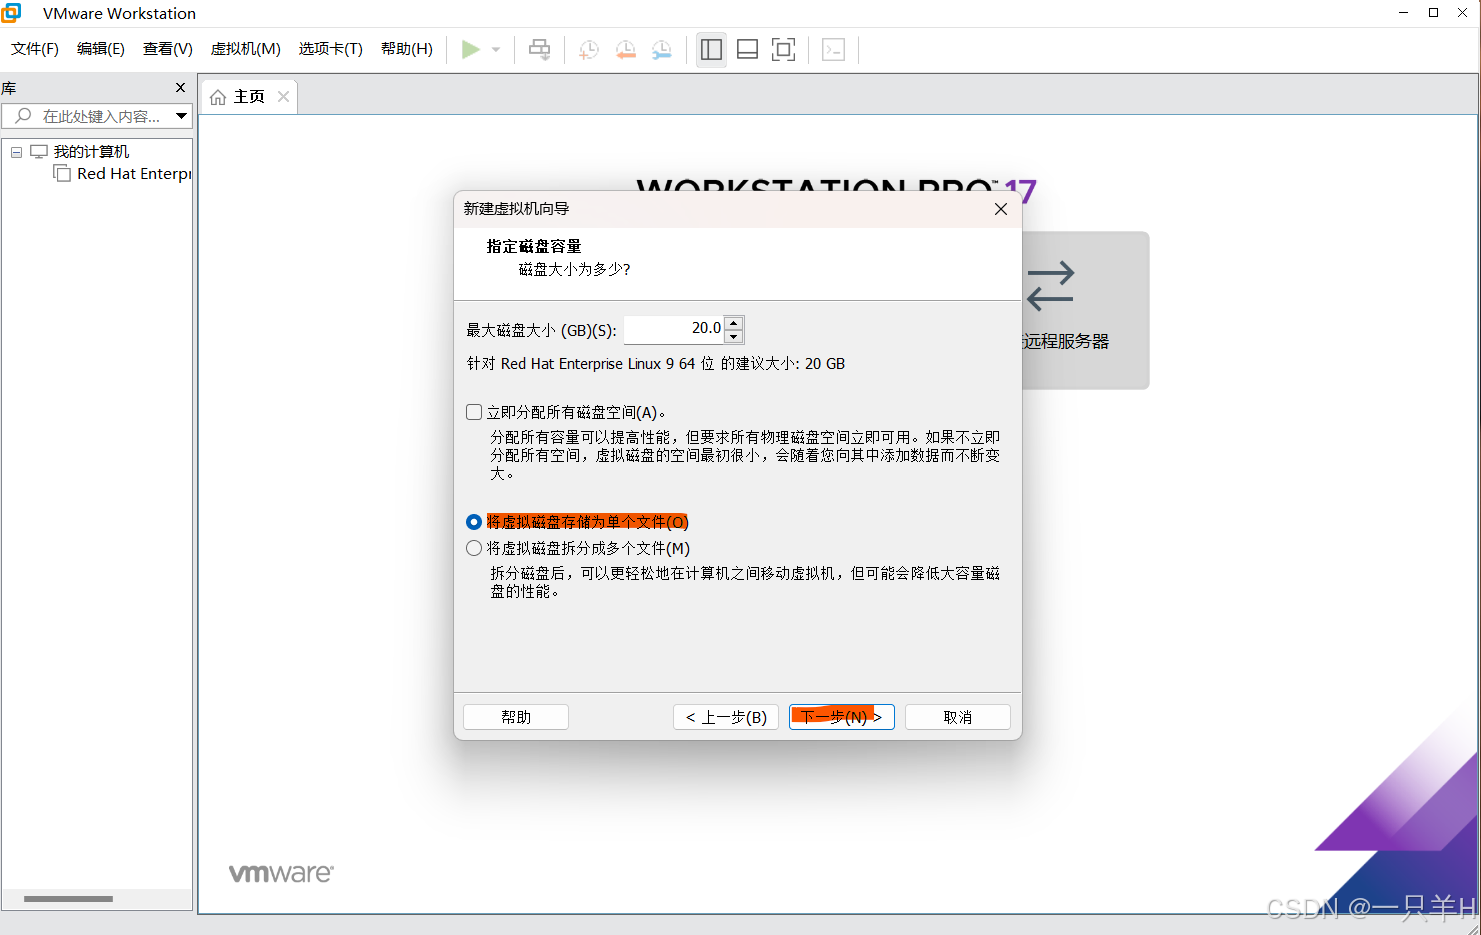
Task: Open the Snapshot Manager icon
Action: click(662, 49)
